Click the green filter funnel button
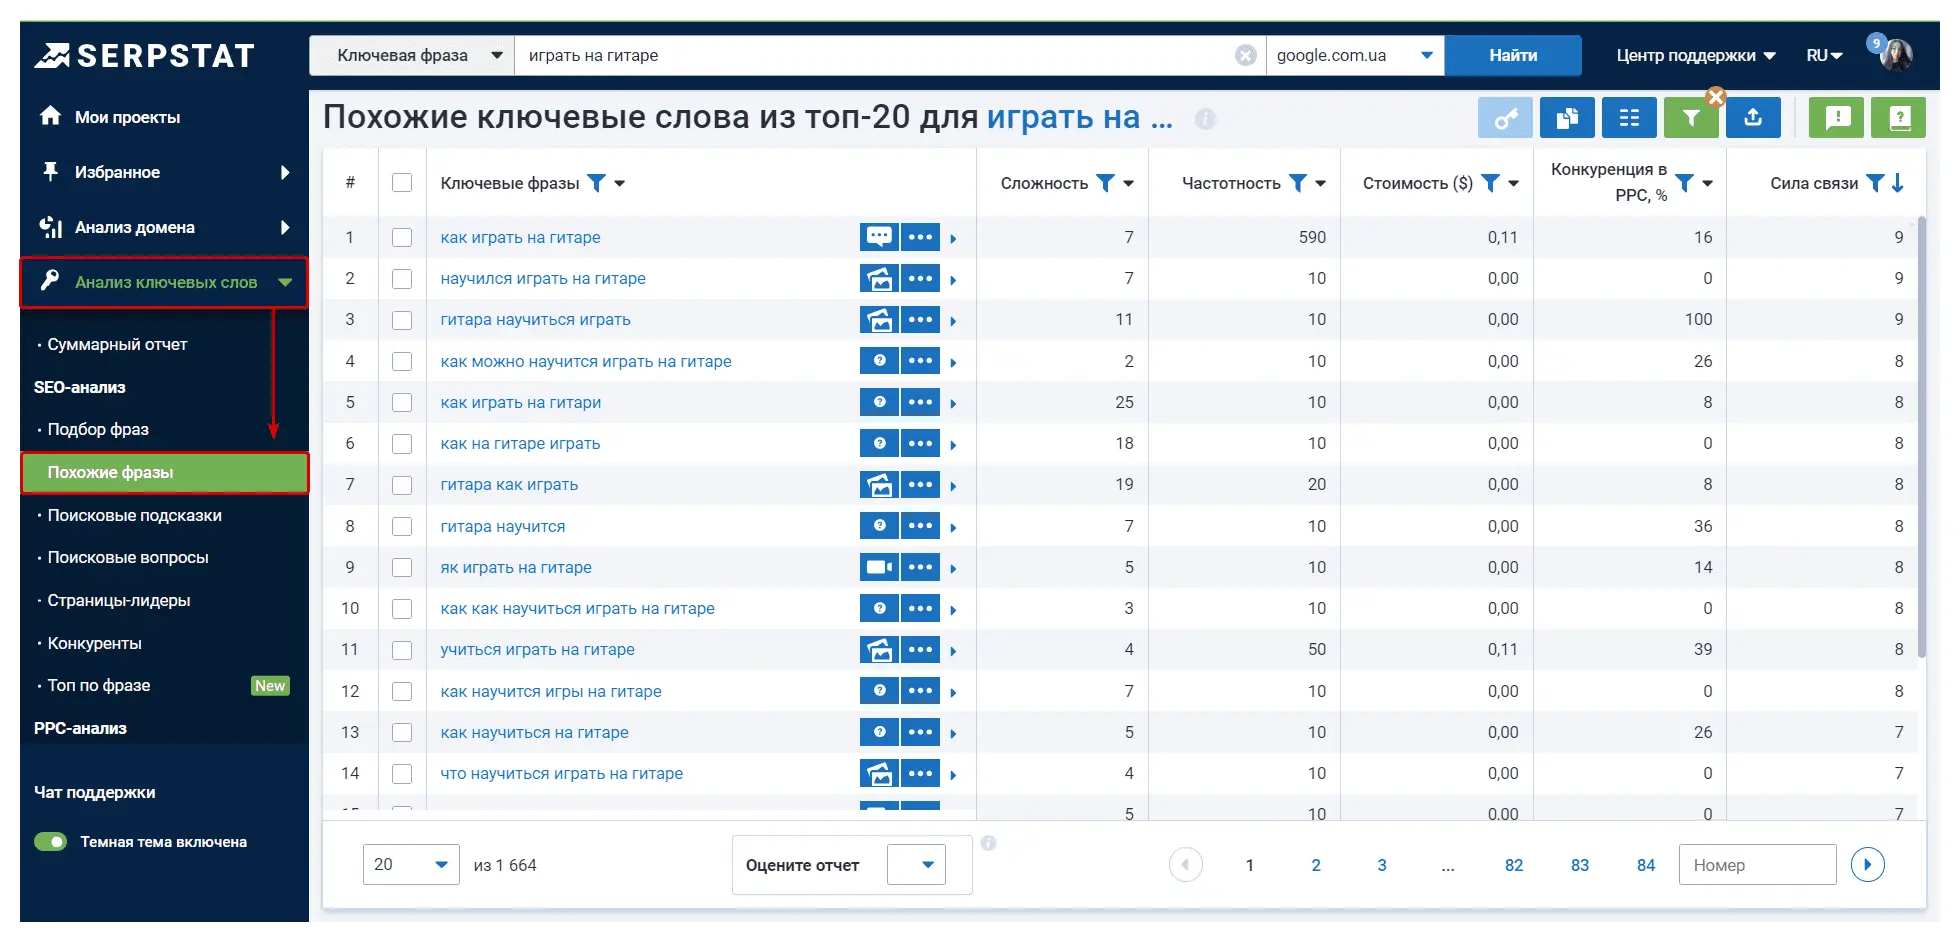The image size is (1960, 942). pos(1691,118)
